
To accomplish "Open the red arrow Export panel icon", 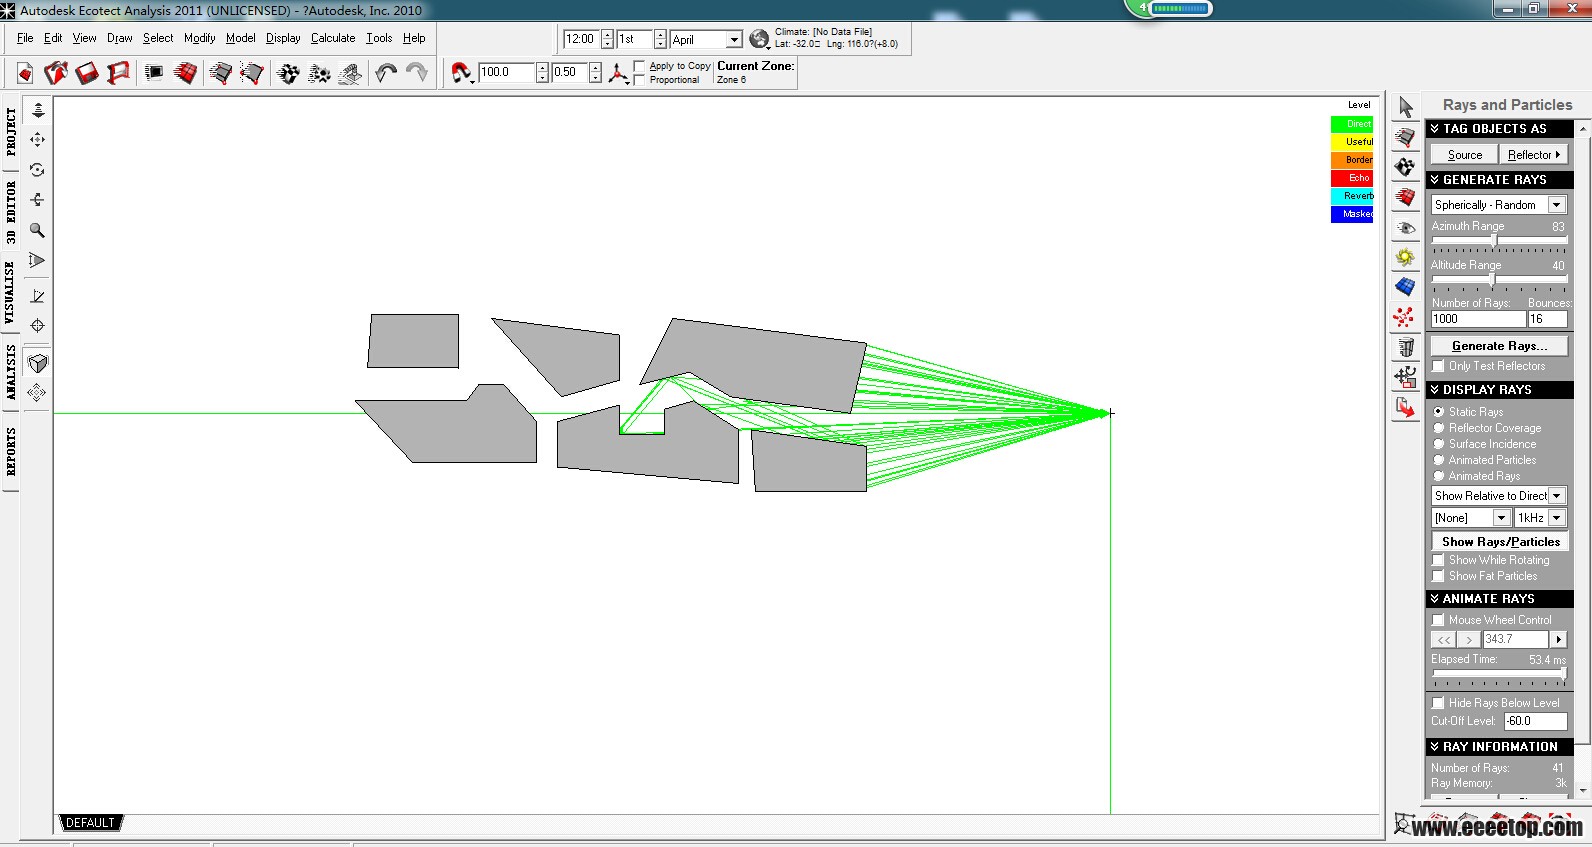I will pos(1406,407).
